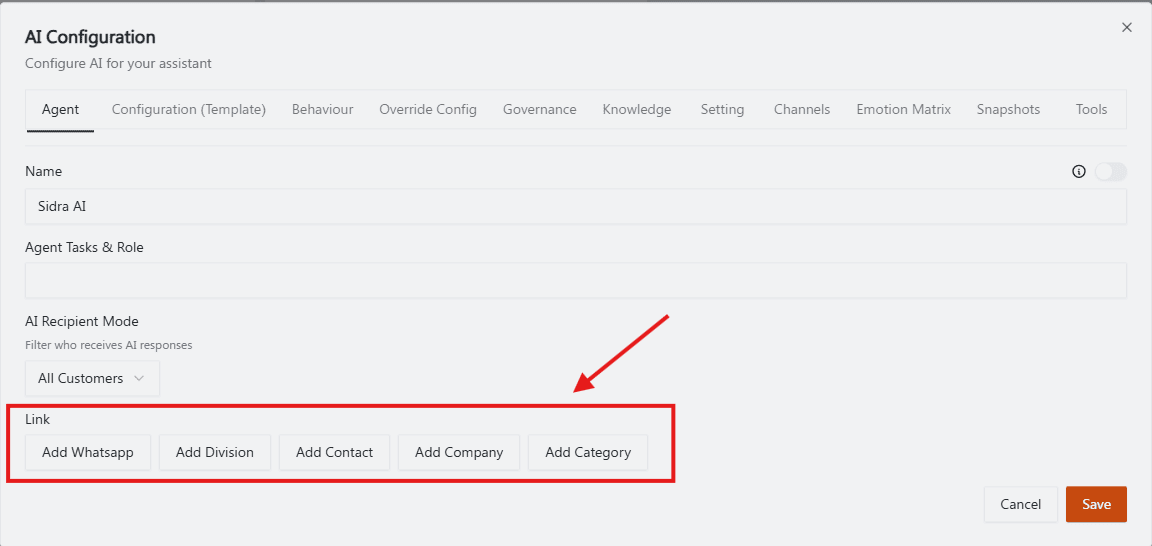Open the Emotion Matrix tab
The image size is (1152, 546).
tap(904, 109)
